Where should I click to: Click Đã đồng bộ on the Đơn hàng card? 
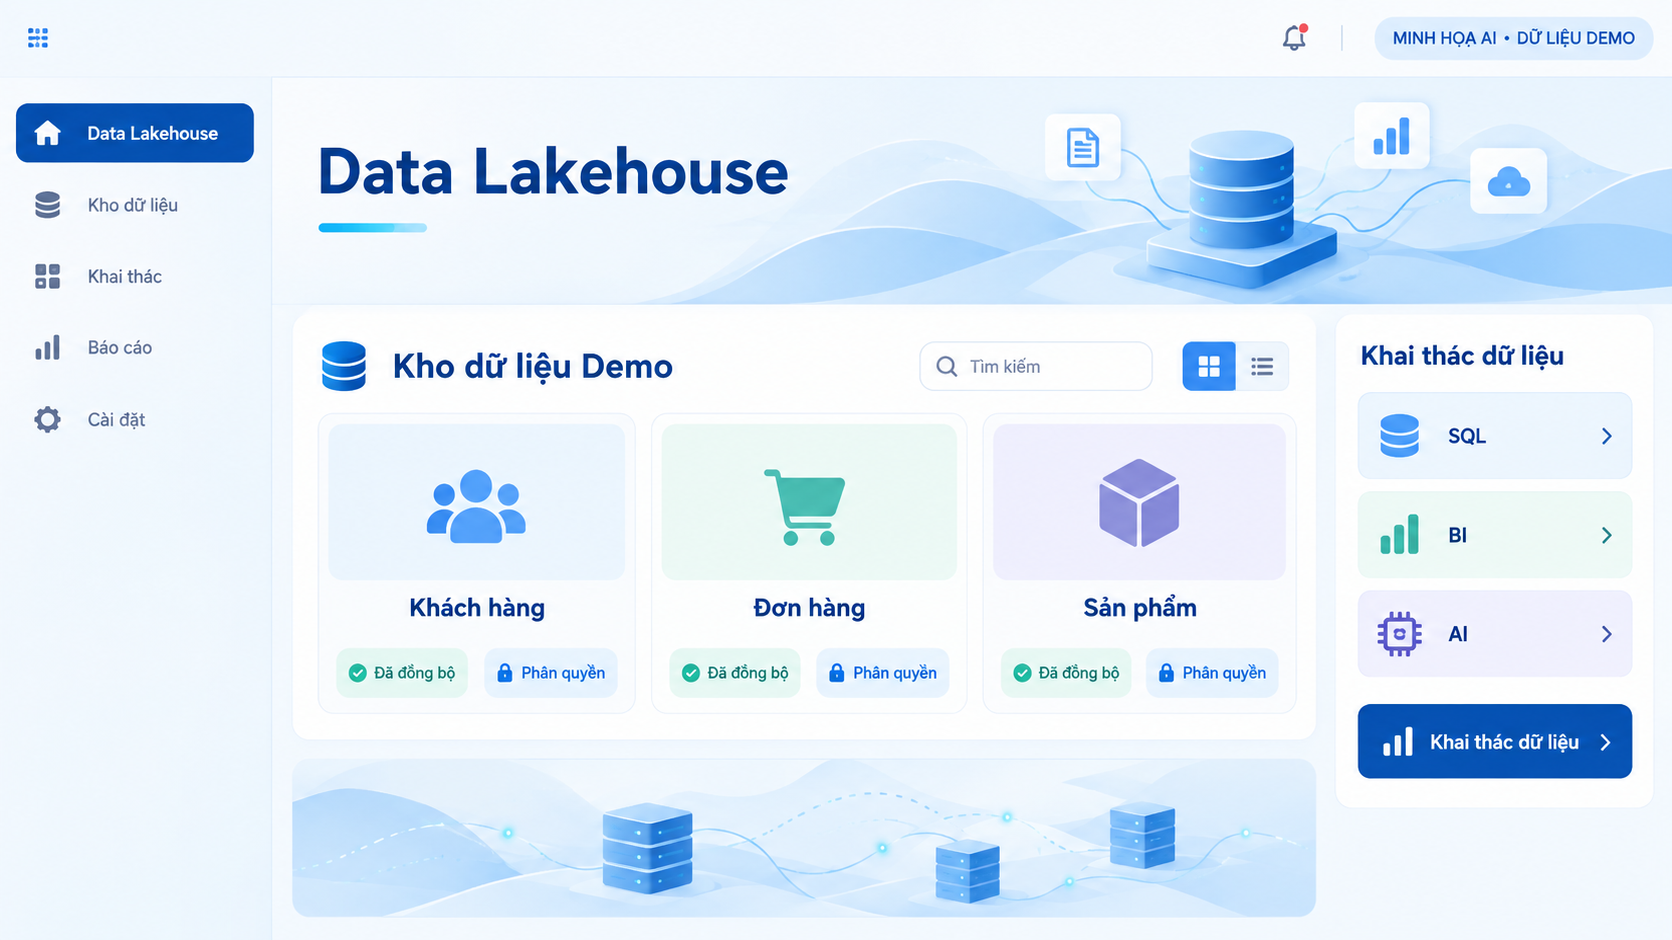pos(735,673)
